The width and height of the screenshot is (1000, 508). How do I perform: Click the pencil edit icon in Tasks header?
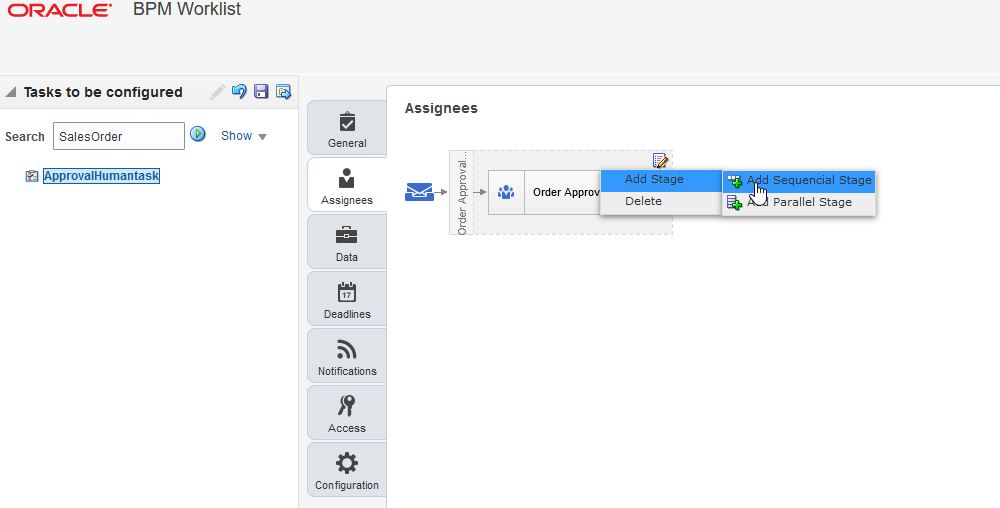(x=217, y=92)
